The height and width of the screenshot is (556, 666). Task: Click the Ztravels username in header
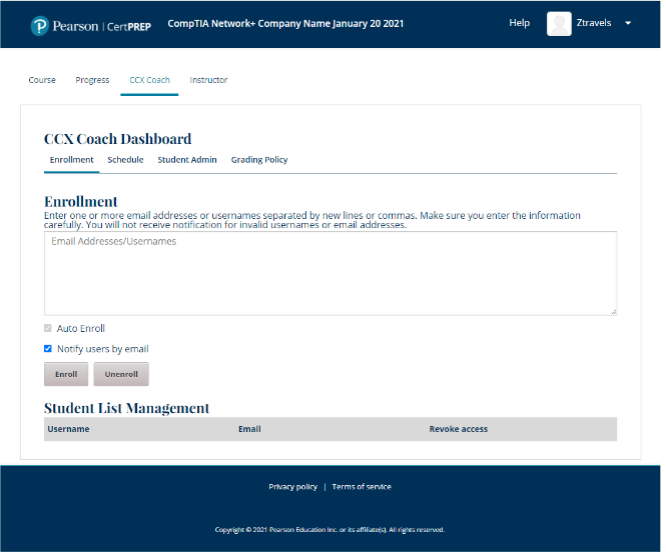[596, 24]
